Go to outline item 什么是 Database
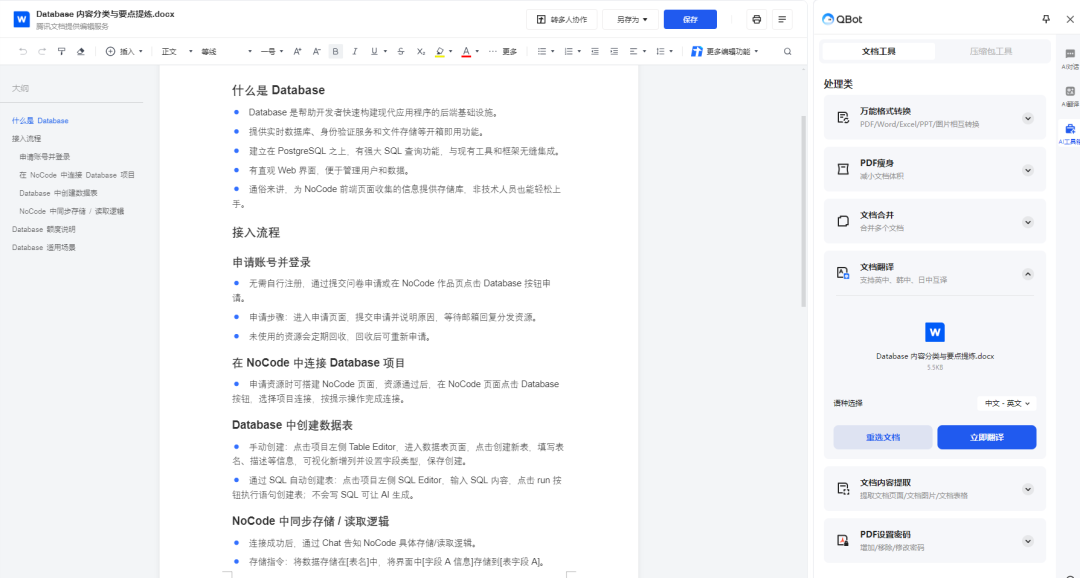 40,121
